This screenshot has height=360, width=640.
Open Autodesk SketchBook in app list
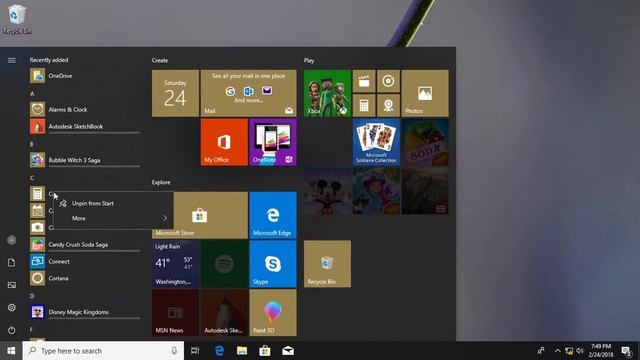pyautogui.click(x=85, y=127)
